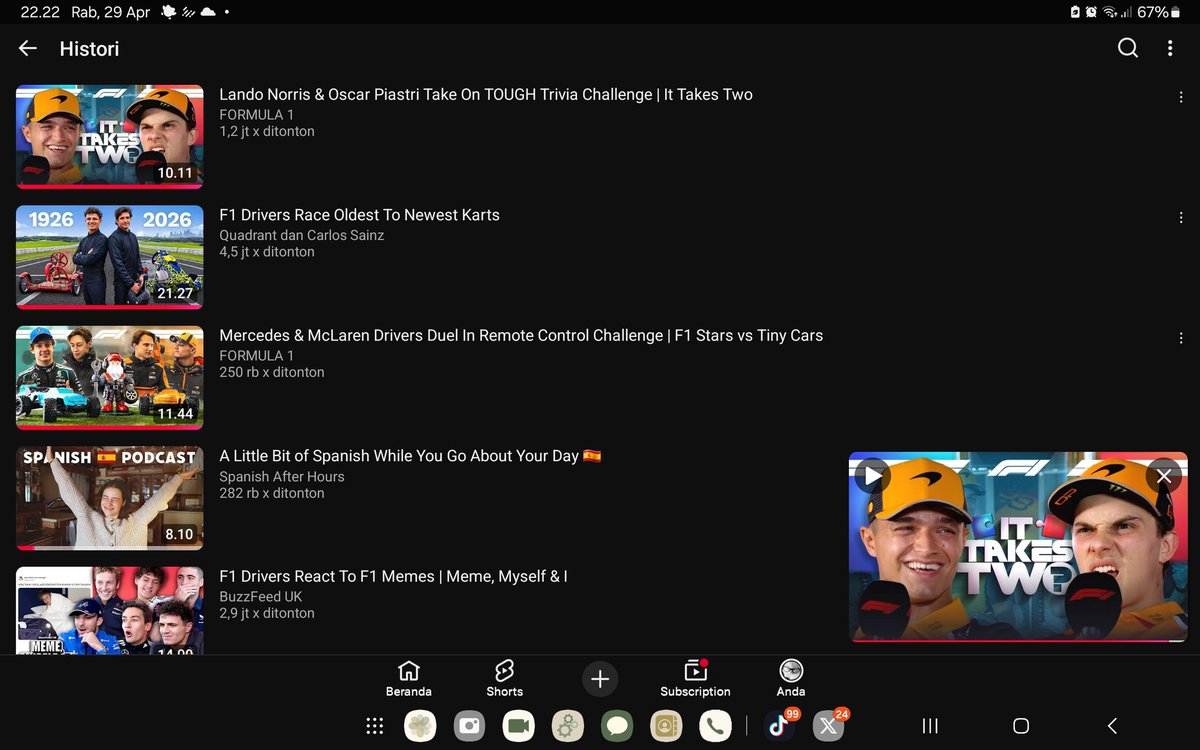Go back using the arrow beside Histori

(x=27, y=48)
